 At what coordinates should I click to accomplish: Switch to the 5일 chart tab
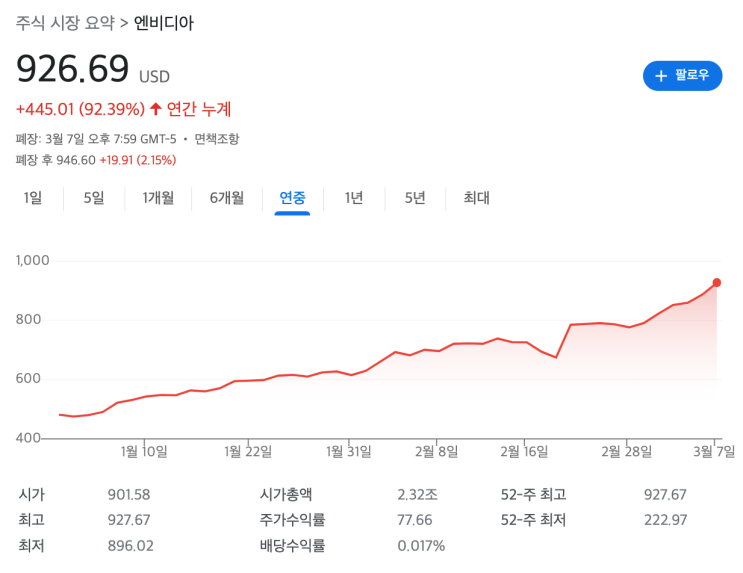pyautogui.click(x=94, y=198)
